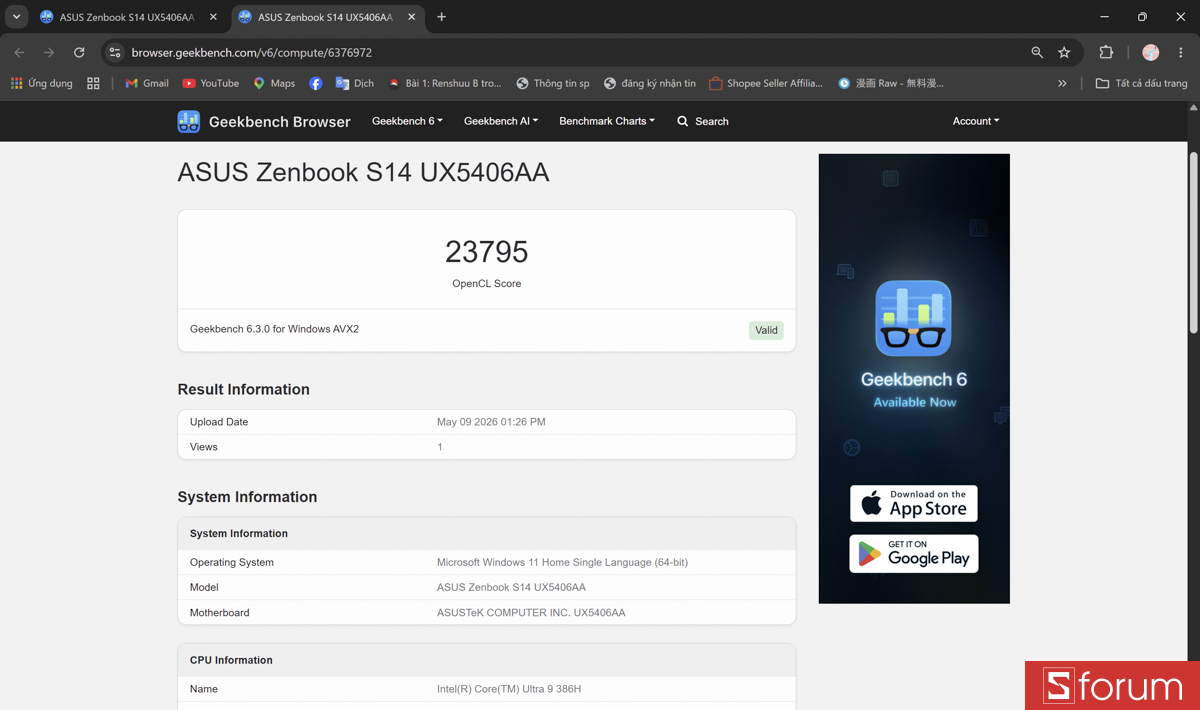Click the Motherboard value ASUSTeK COMPUTER INC.
1200x710 pixels.
(531, 612)
